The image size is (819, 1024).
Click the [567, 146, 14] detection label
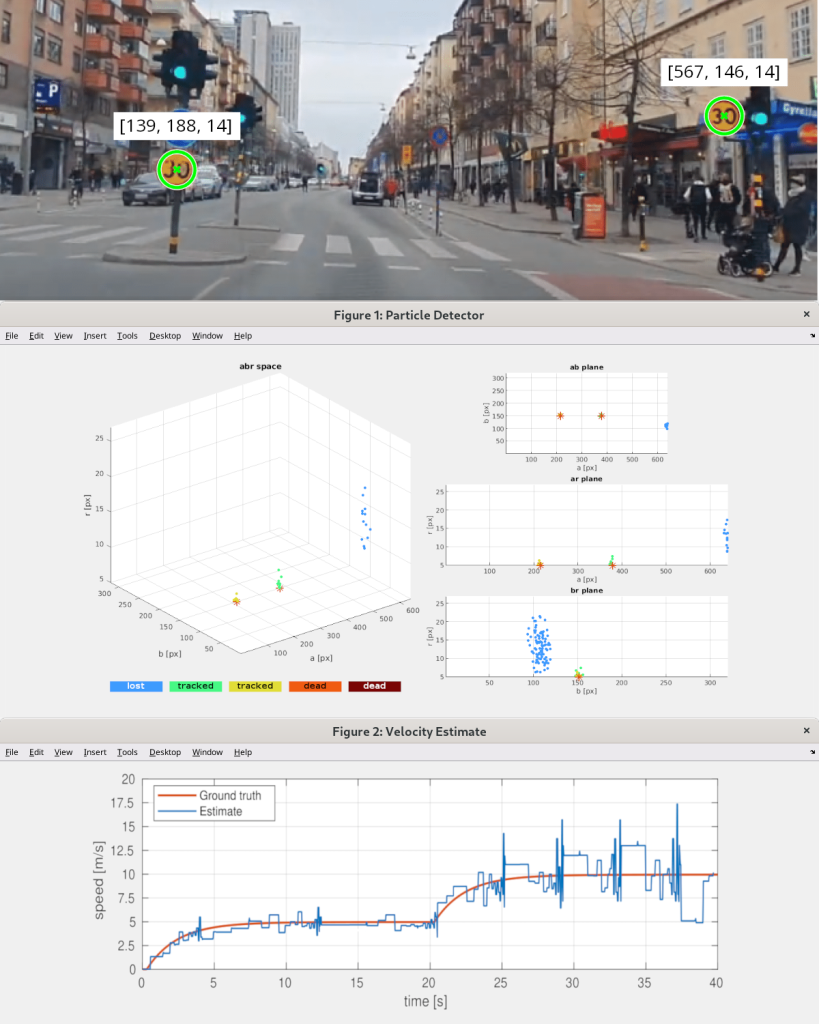(x=724, y=72)
